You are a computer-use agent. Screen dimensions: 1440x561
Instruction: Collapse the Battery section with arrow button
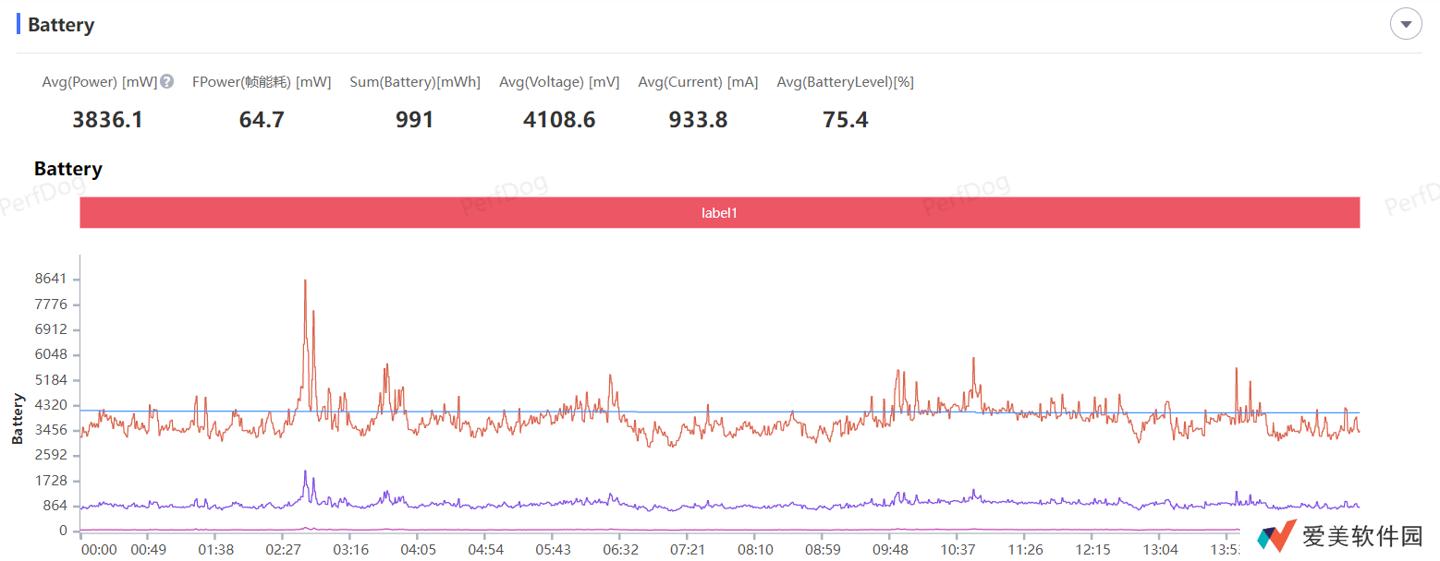coord(1405,24)
